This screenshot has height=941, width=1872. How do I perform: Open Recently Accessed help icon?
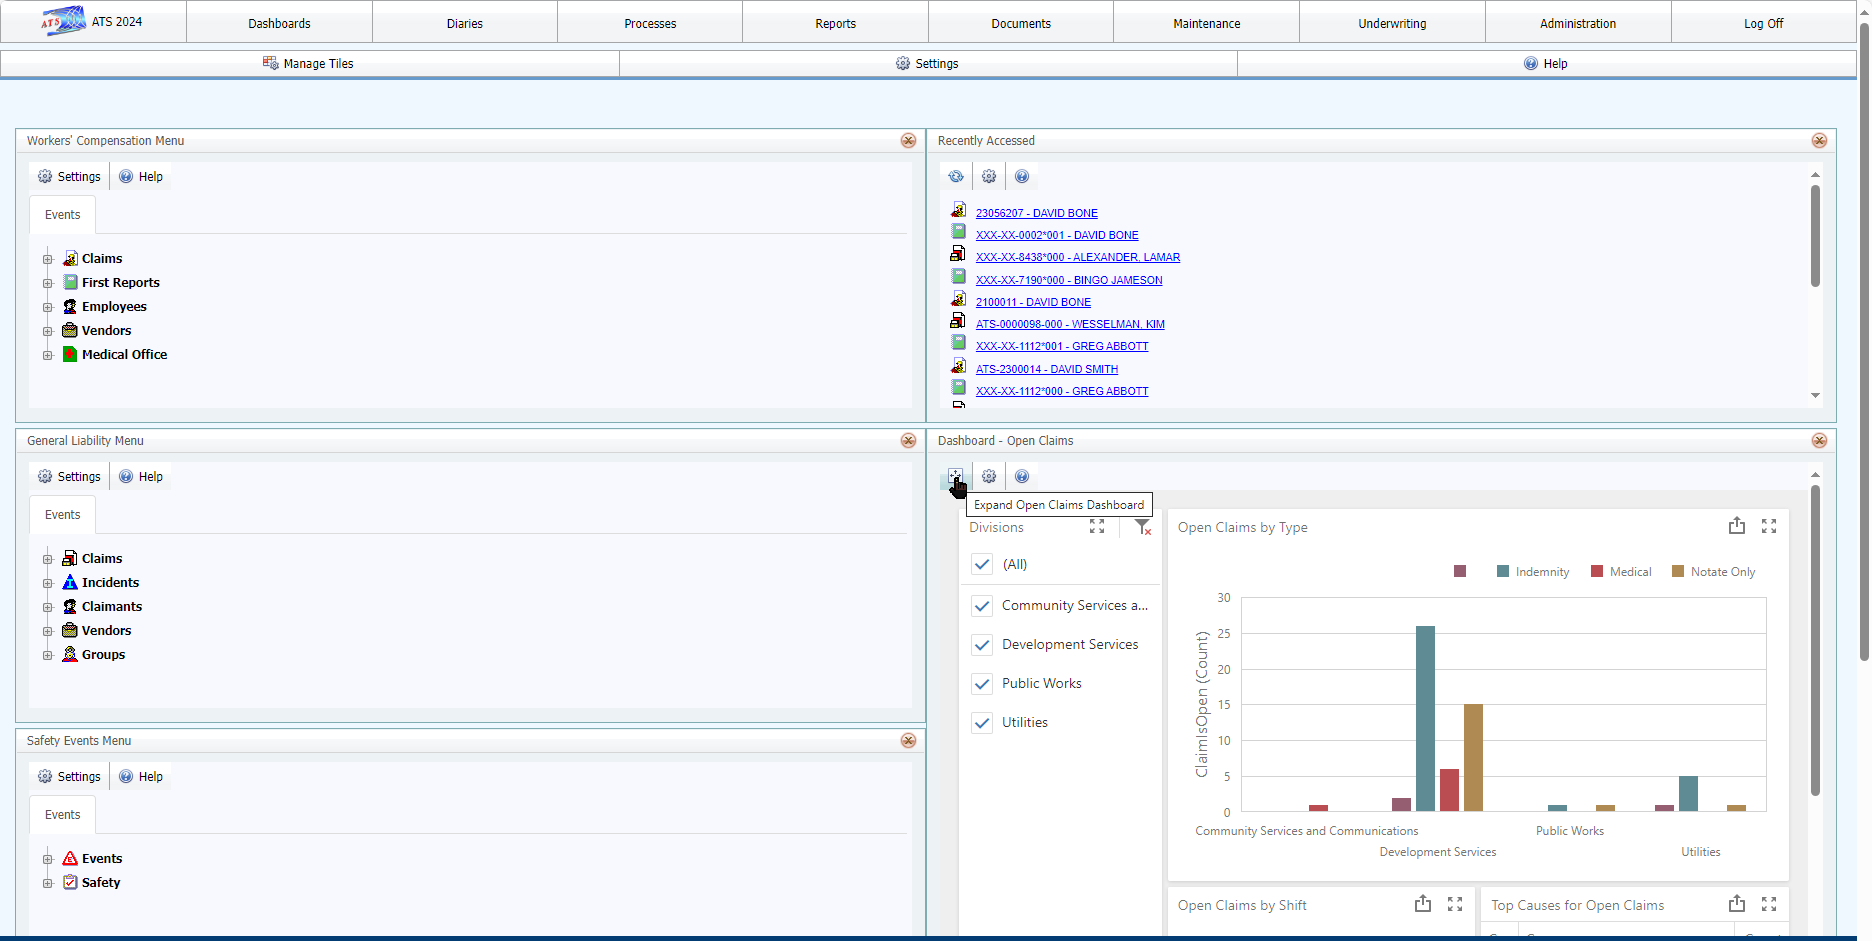(1022, 176)
